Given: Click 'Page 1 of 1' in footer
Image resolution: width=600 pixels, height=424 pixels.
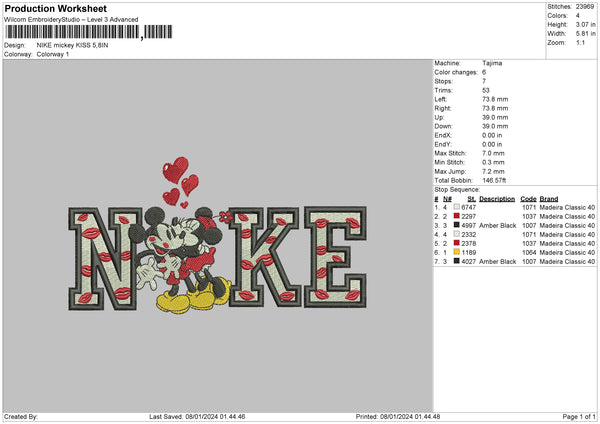Looking at the screenshot, I should 579,416.
